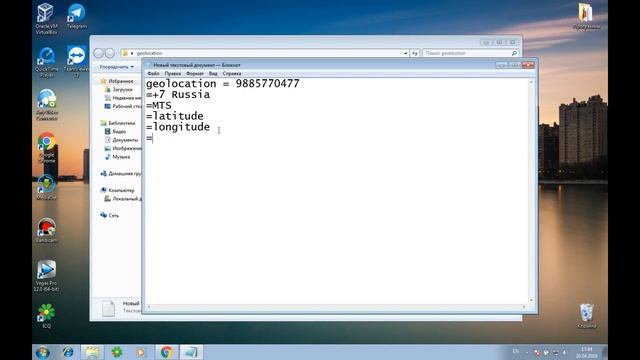The height and width of the screenshot is (360, 640).
Task: Open the Файл menu in Notepad
Action: tap(153, 73)
